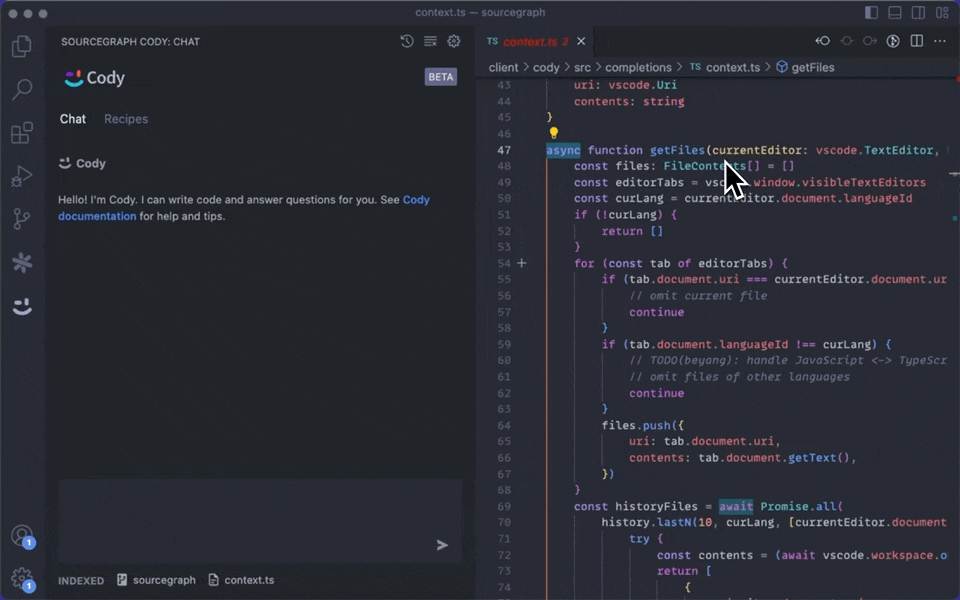
Task: Click the lightbulb quick-fix icon on line 46
Action: coord(553,131)
